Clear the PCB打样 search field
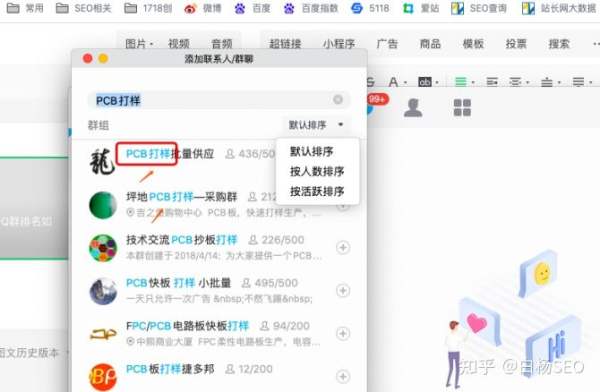Viewport: 600px width, 392px height. pos(338,100)
